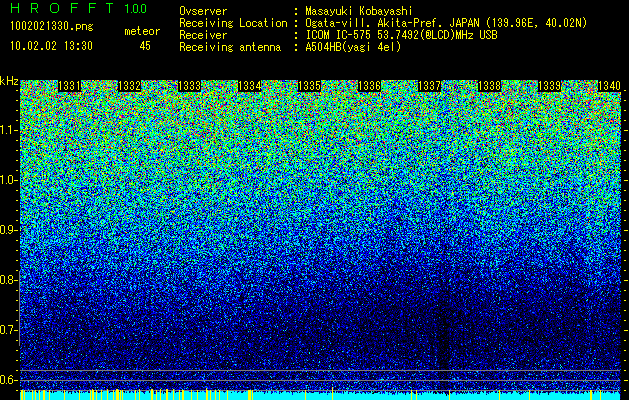
Task: Click the meteor count value 45
Action: coord(145,46)
